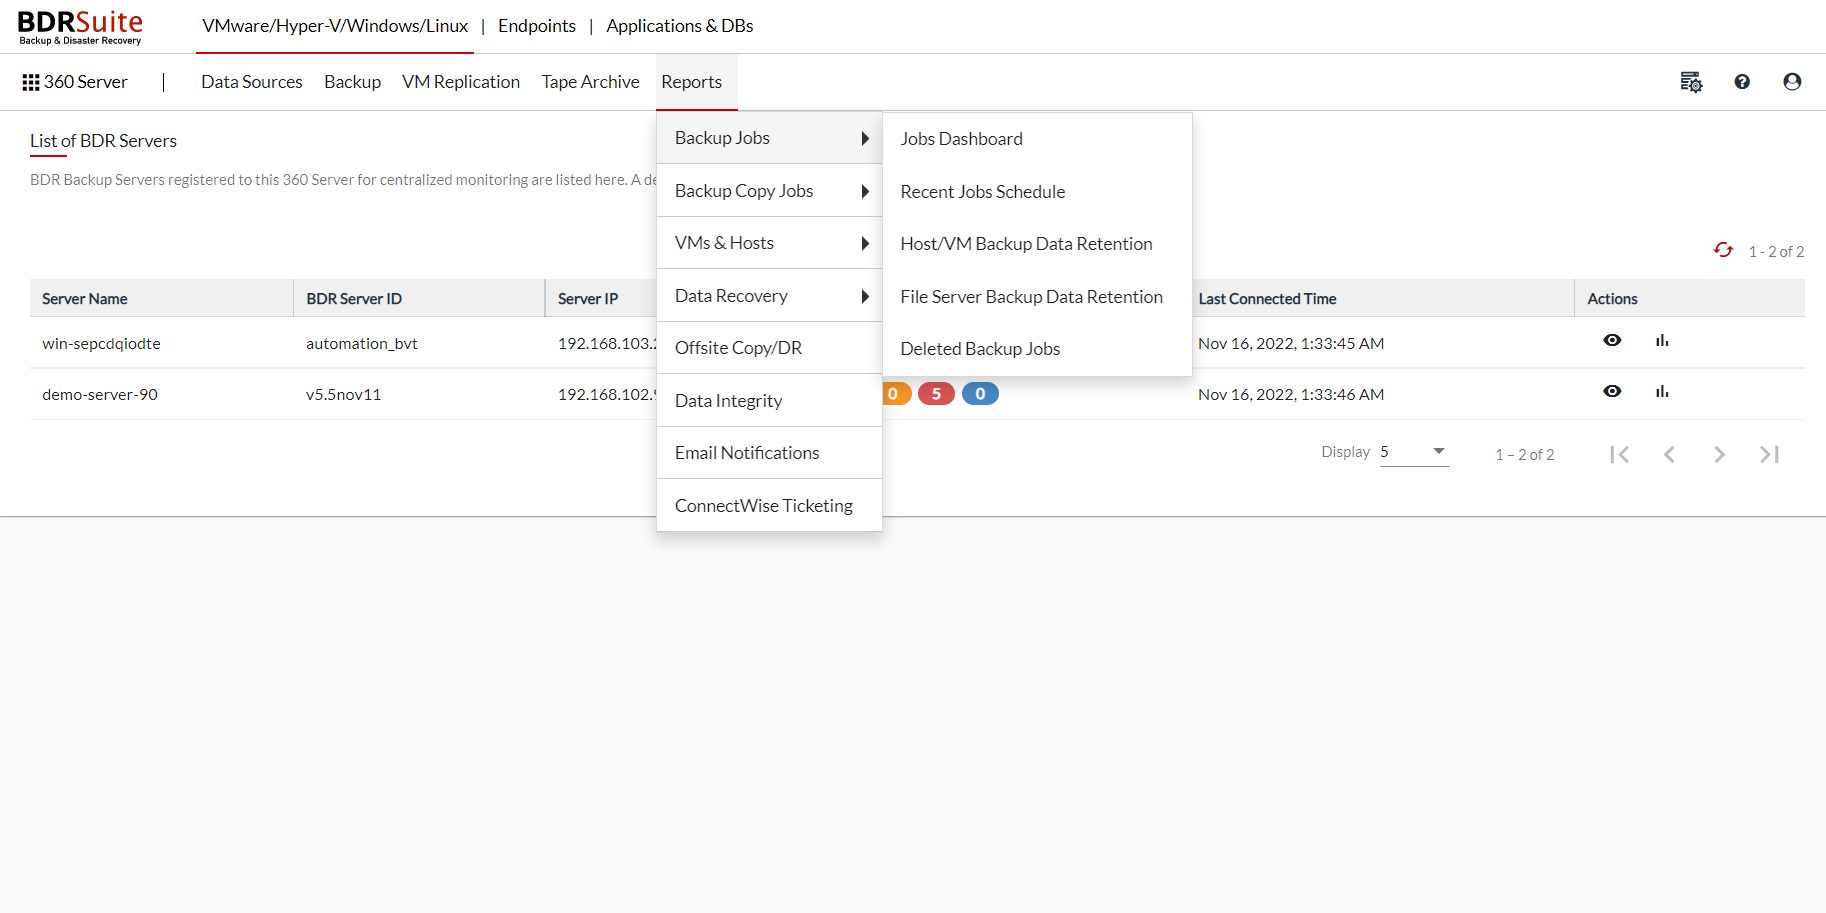Expand the Backup Jobs submenu

pyautogui.click(x=769, y=138)
